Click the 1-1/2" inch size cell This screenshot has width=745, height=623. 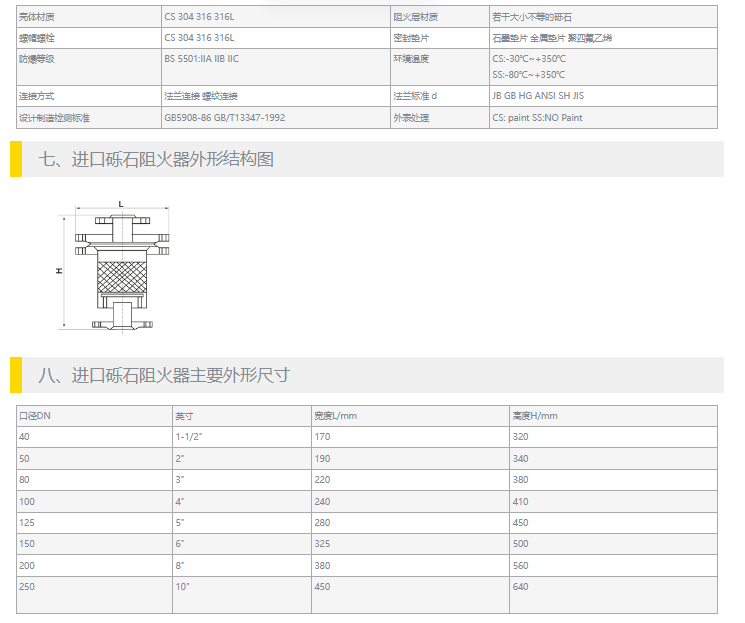tap(189, 436)
